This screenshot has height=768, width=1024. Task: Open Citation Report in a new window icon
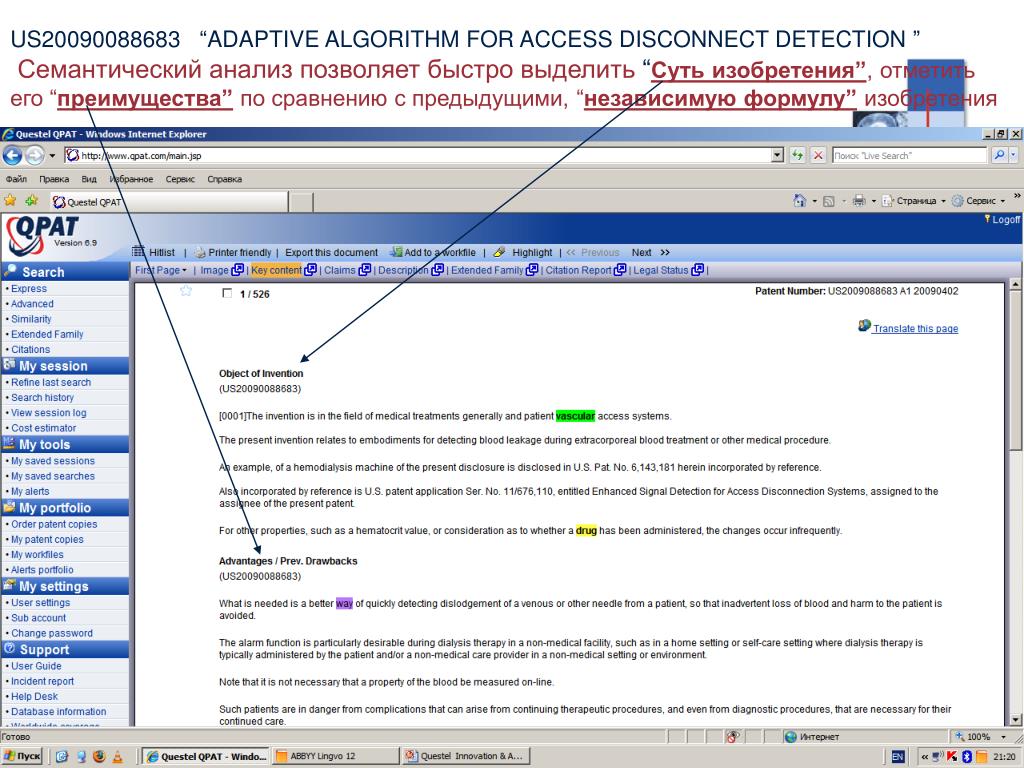pyautogui.click(x=620, y=270)
